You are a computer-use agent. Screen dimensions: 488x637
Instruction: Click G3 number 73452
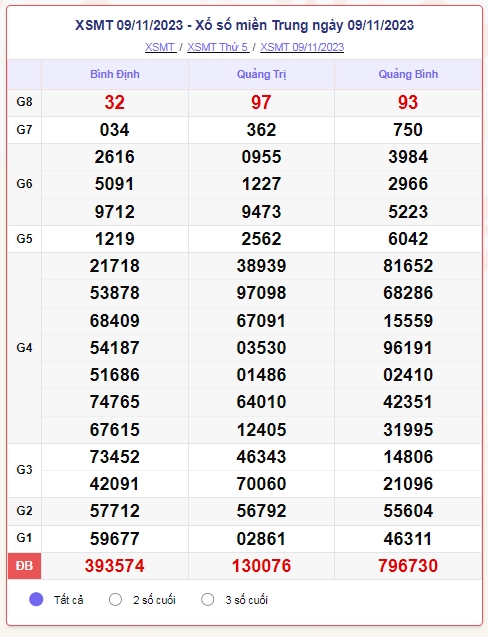click(x=115, y=457)
